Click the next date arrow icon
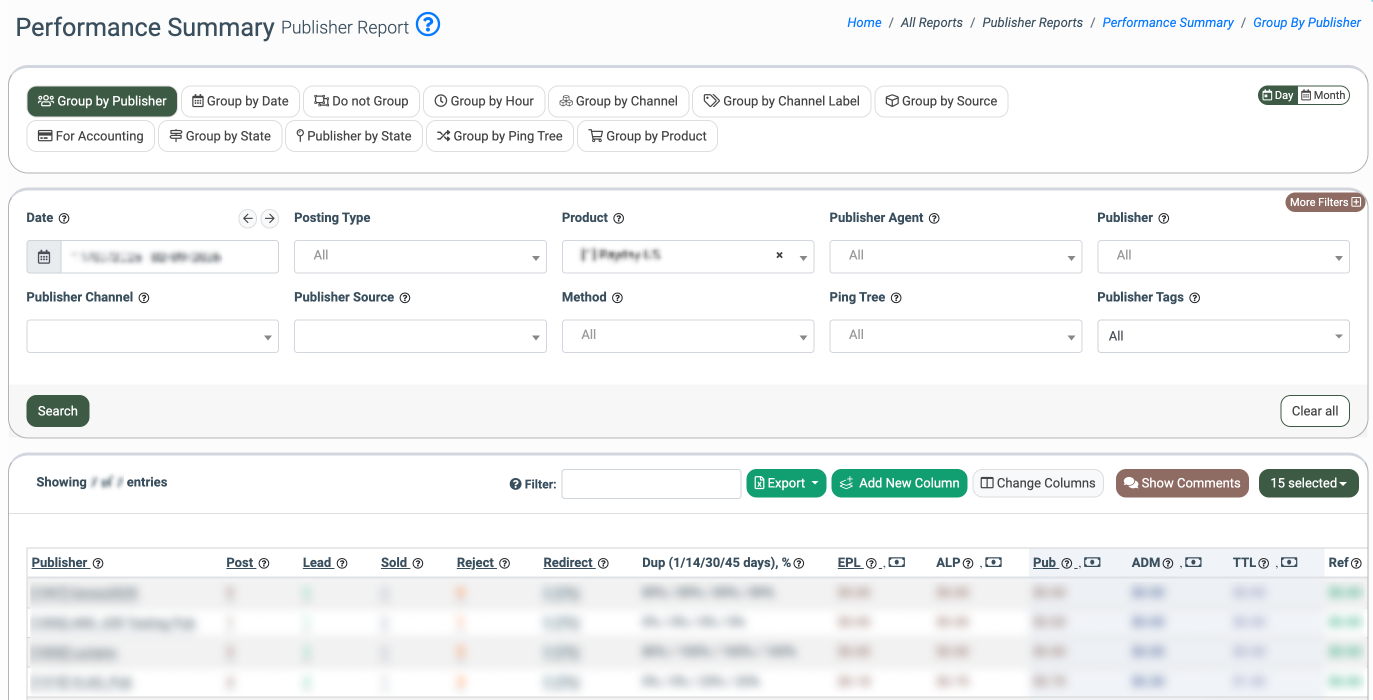The height and width of the screenshot is (700, 1373). click(269, 218)
